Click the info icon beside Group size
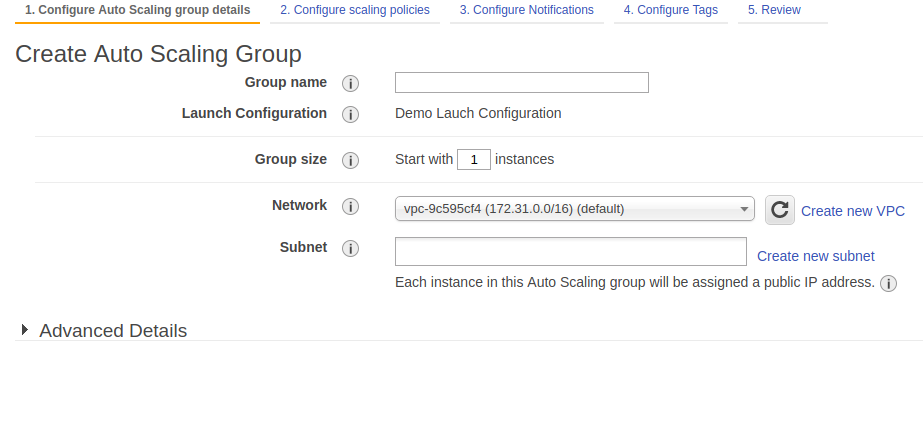 pos(350,160)
